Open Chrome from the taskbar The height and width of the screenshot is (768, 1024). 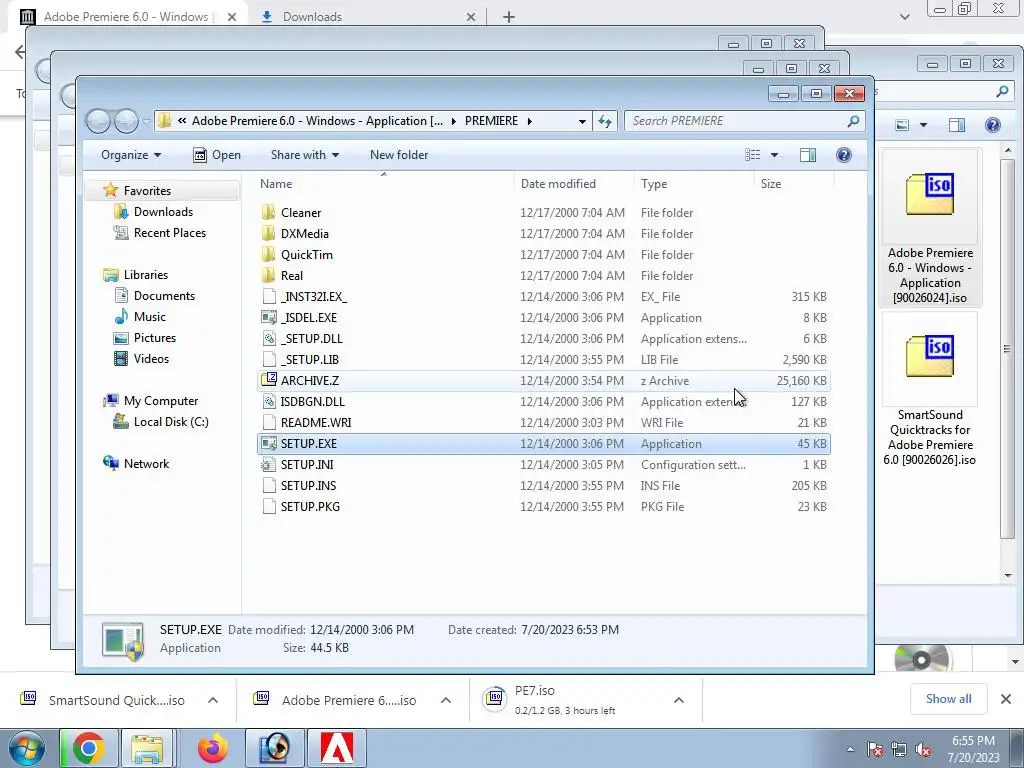point(89,748)
